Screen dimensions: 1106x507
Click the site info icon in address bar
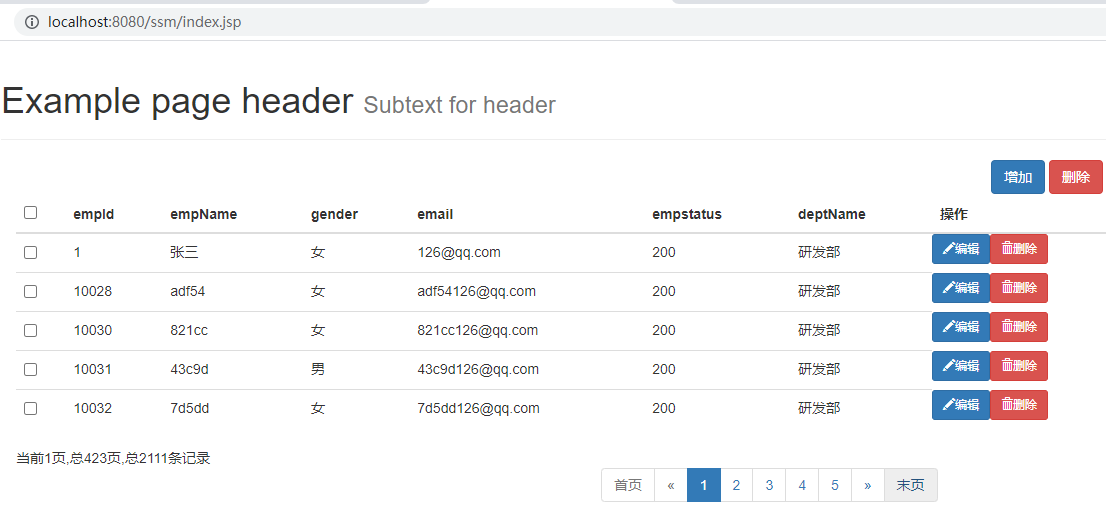point(31,23)
